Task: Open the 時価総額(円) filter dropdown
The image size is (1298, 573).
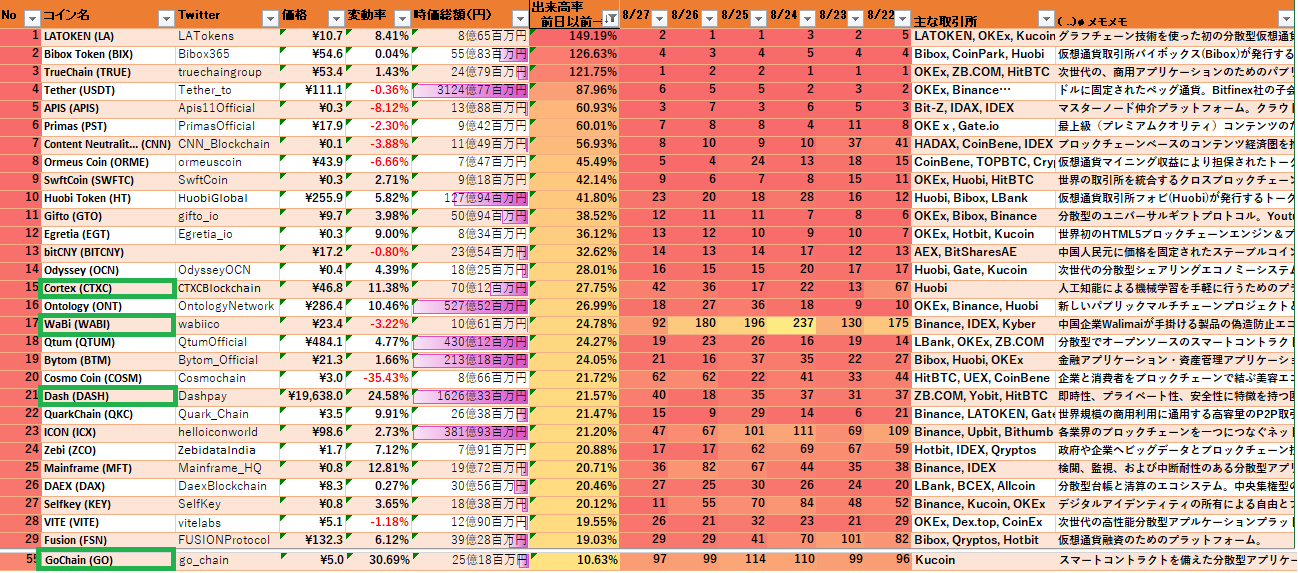Action: coord(518,18)
